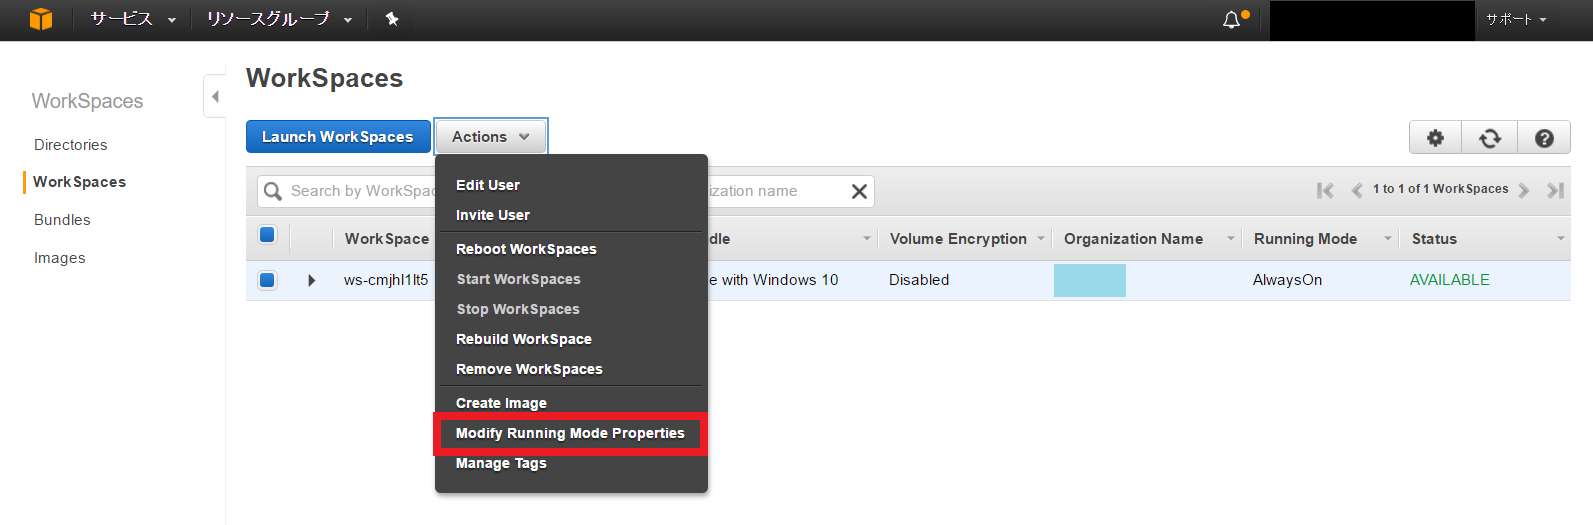Open the help question mark icon

coord(1544,138)
